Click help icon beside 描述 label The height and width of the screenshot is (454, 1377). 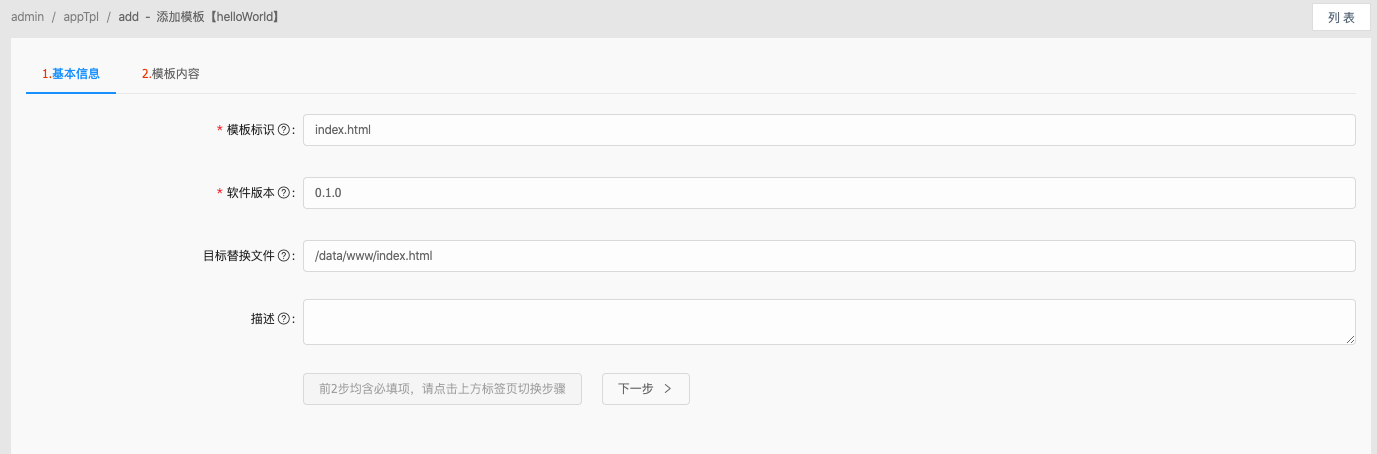pos(284,319)
